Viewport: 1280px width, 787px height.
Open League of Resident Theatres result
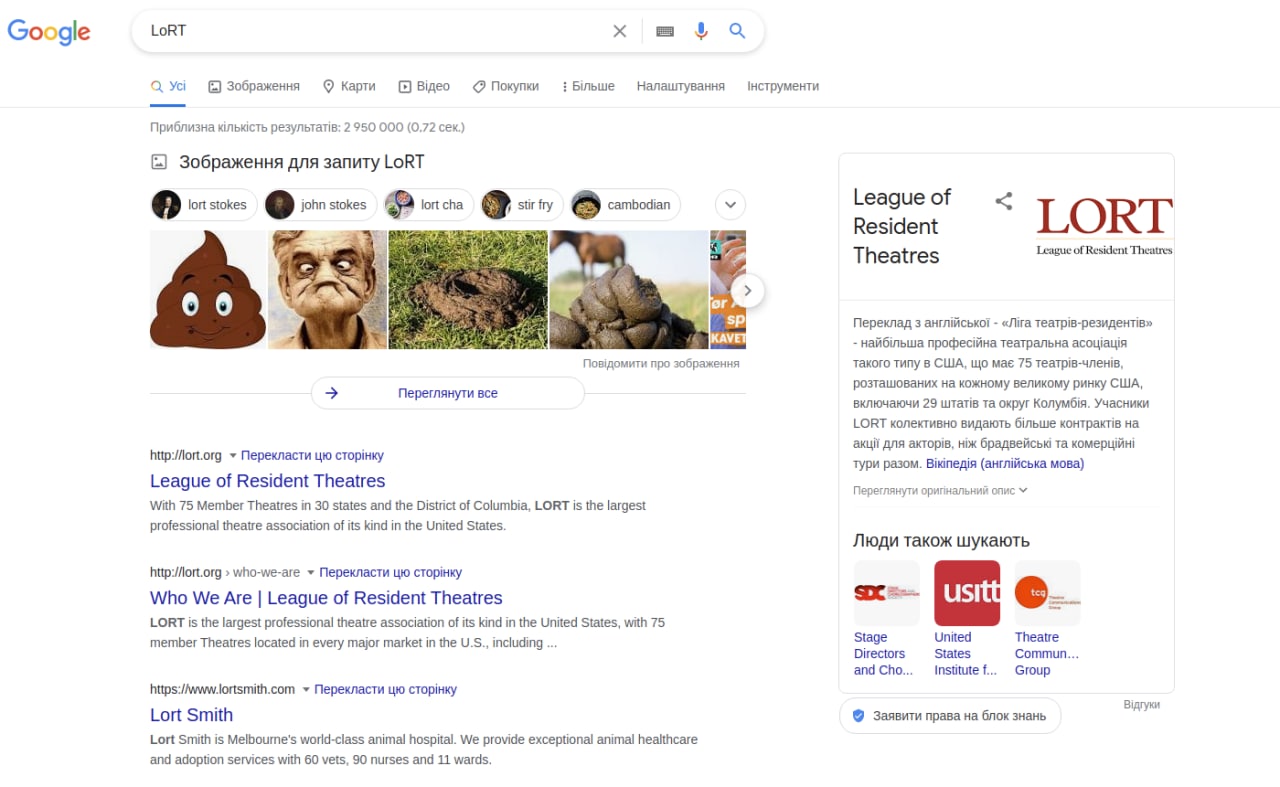pos(267,481)
